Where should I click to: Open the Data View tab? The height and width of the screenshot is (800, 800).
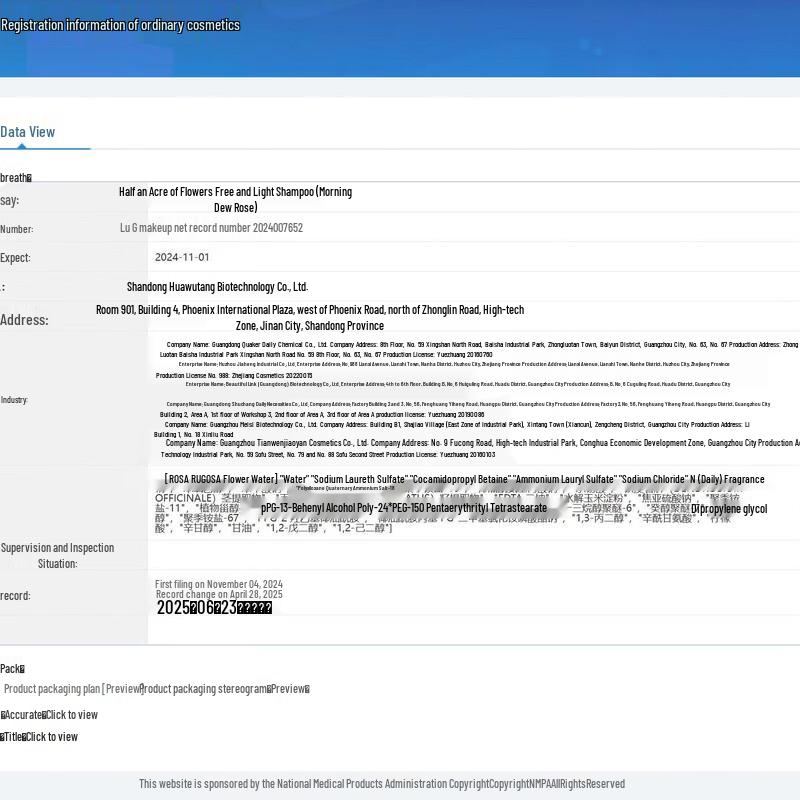coord(28,132)
